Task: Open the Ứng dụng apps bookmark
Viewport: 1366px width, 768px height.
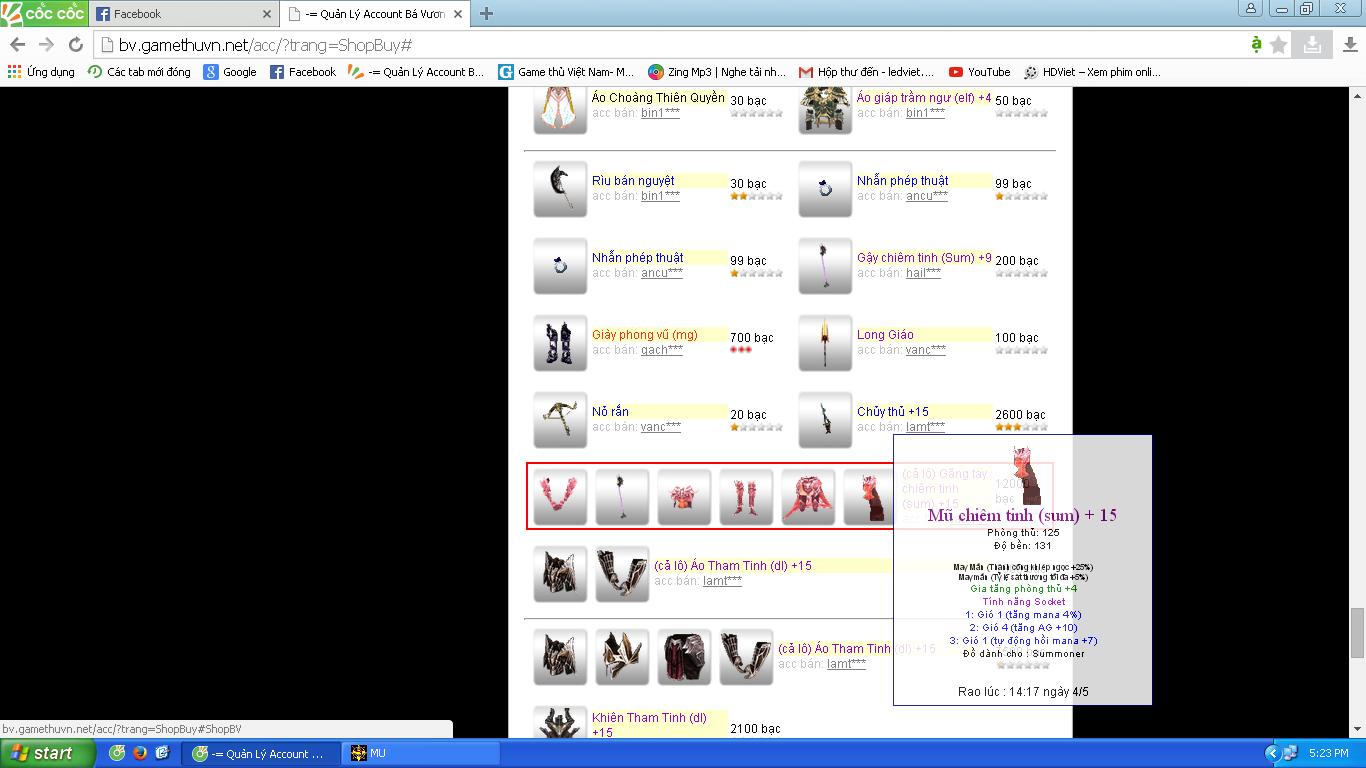Action: point(41,72)
